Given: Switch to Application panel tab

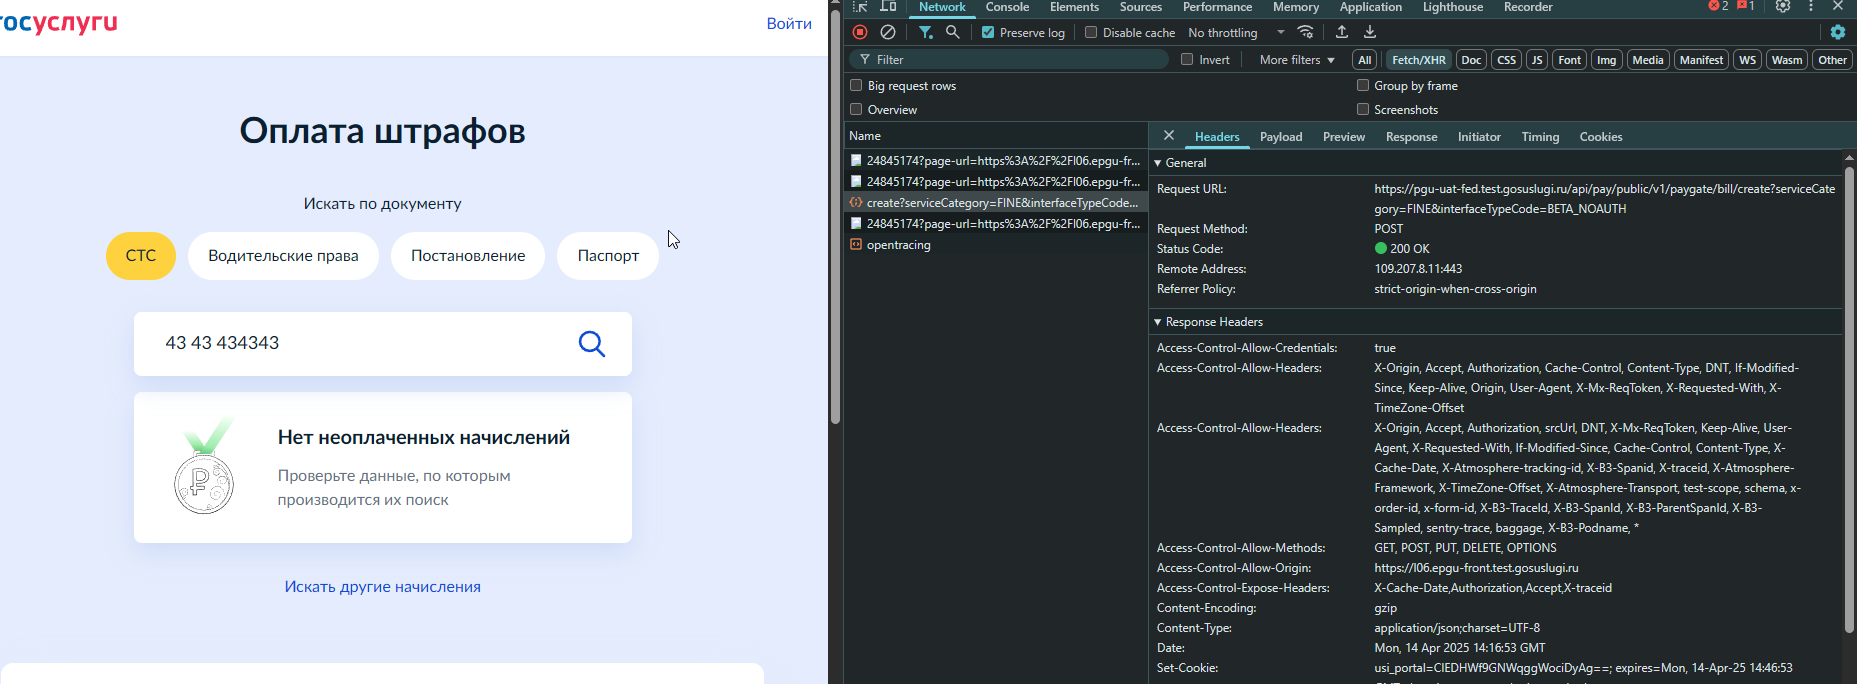Looking at the screenshot, I should 1370,7.
